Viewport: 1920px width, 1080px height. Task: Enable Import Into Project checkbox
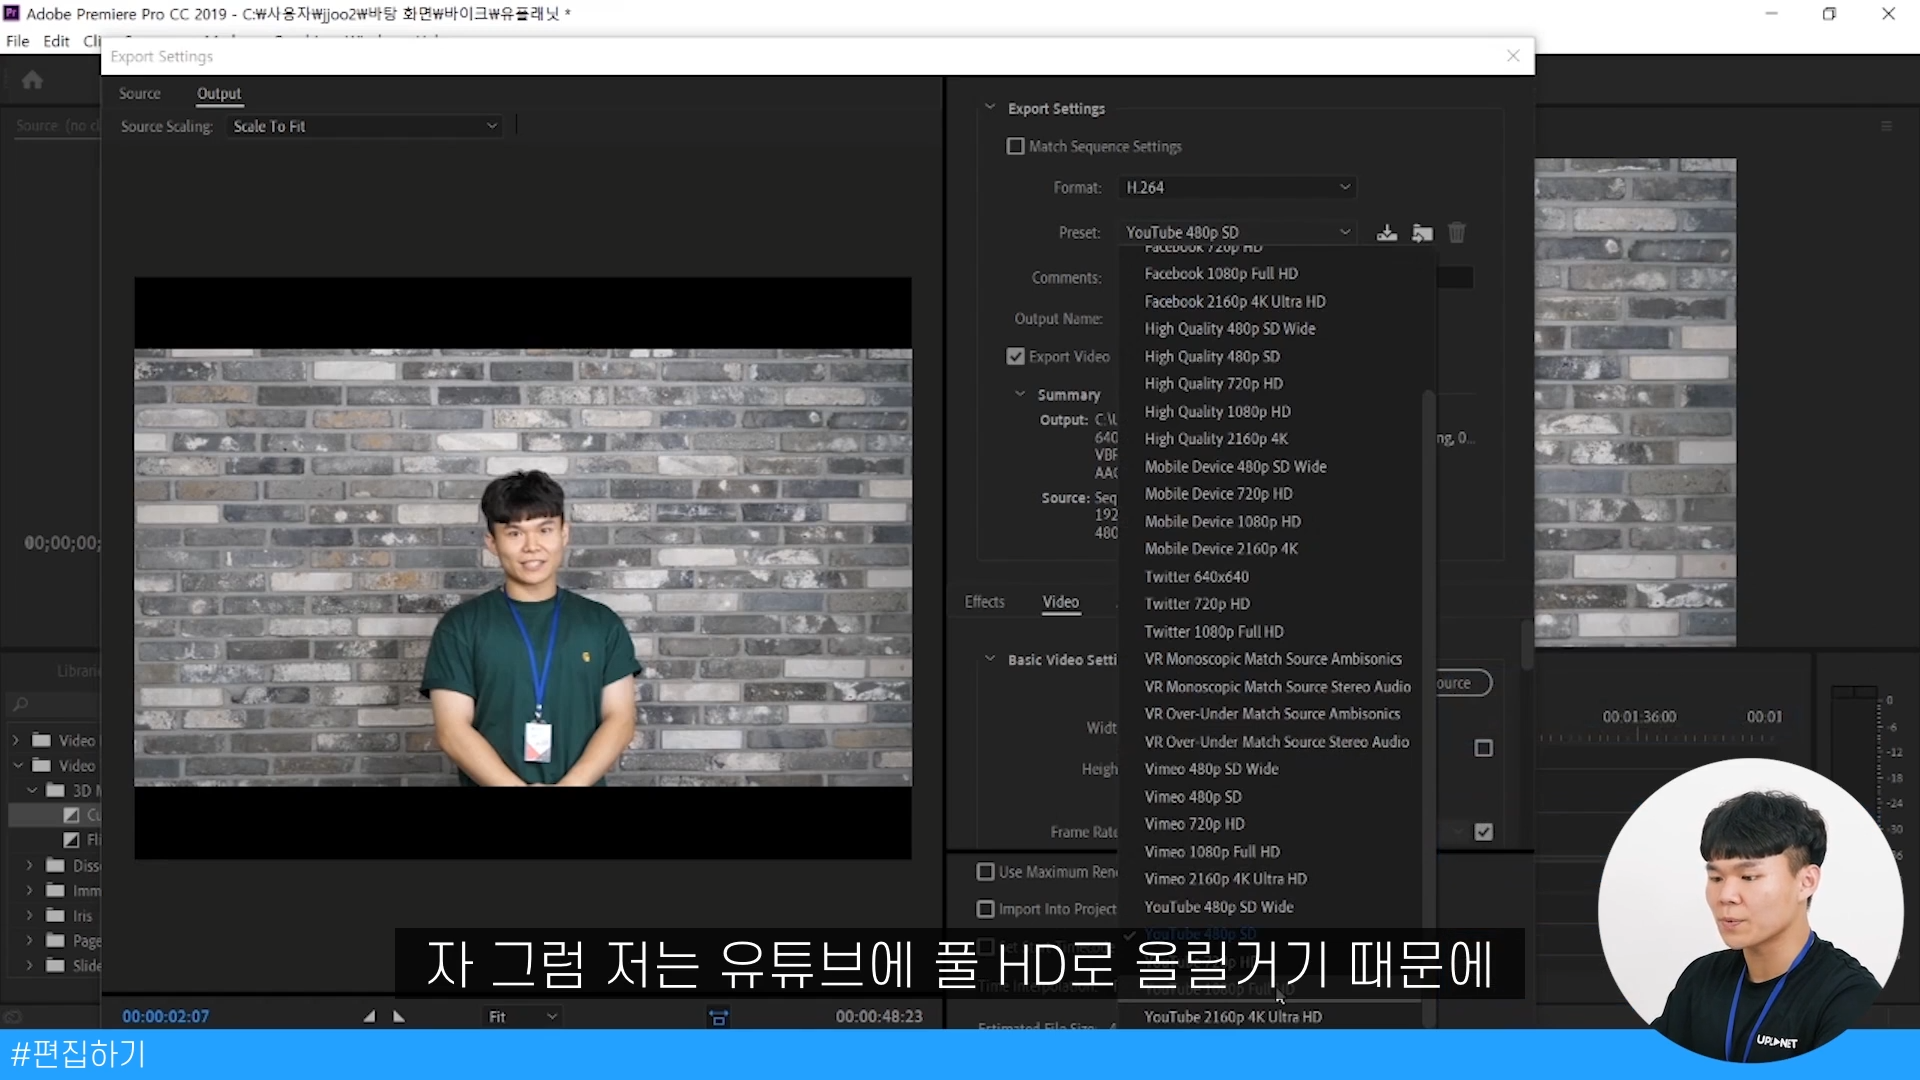click(x=986, y=909)
